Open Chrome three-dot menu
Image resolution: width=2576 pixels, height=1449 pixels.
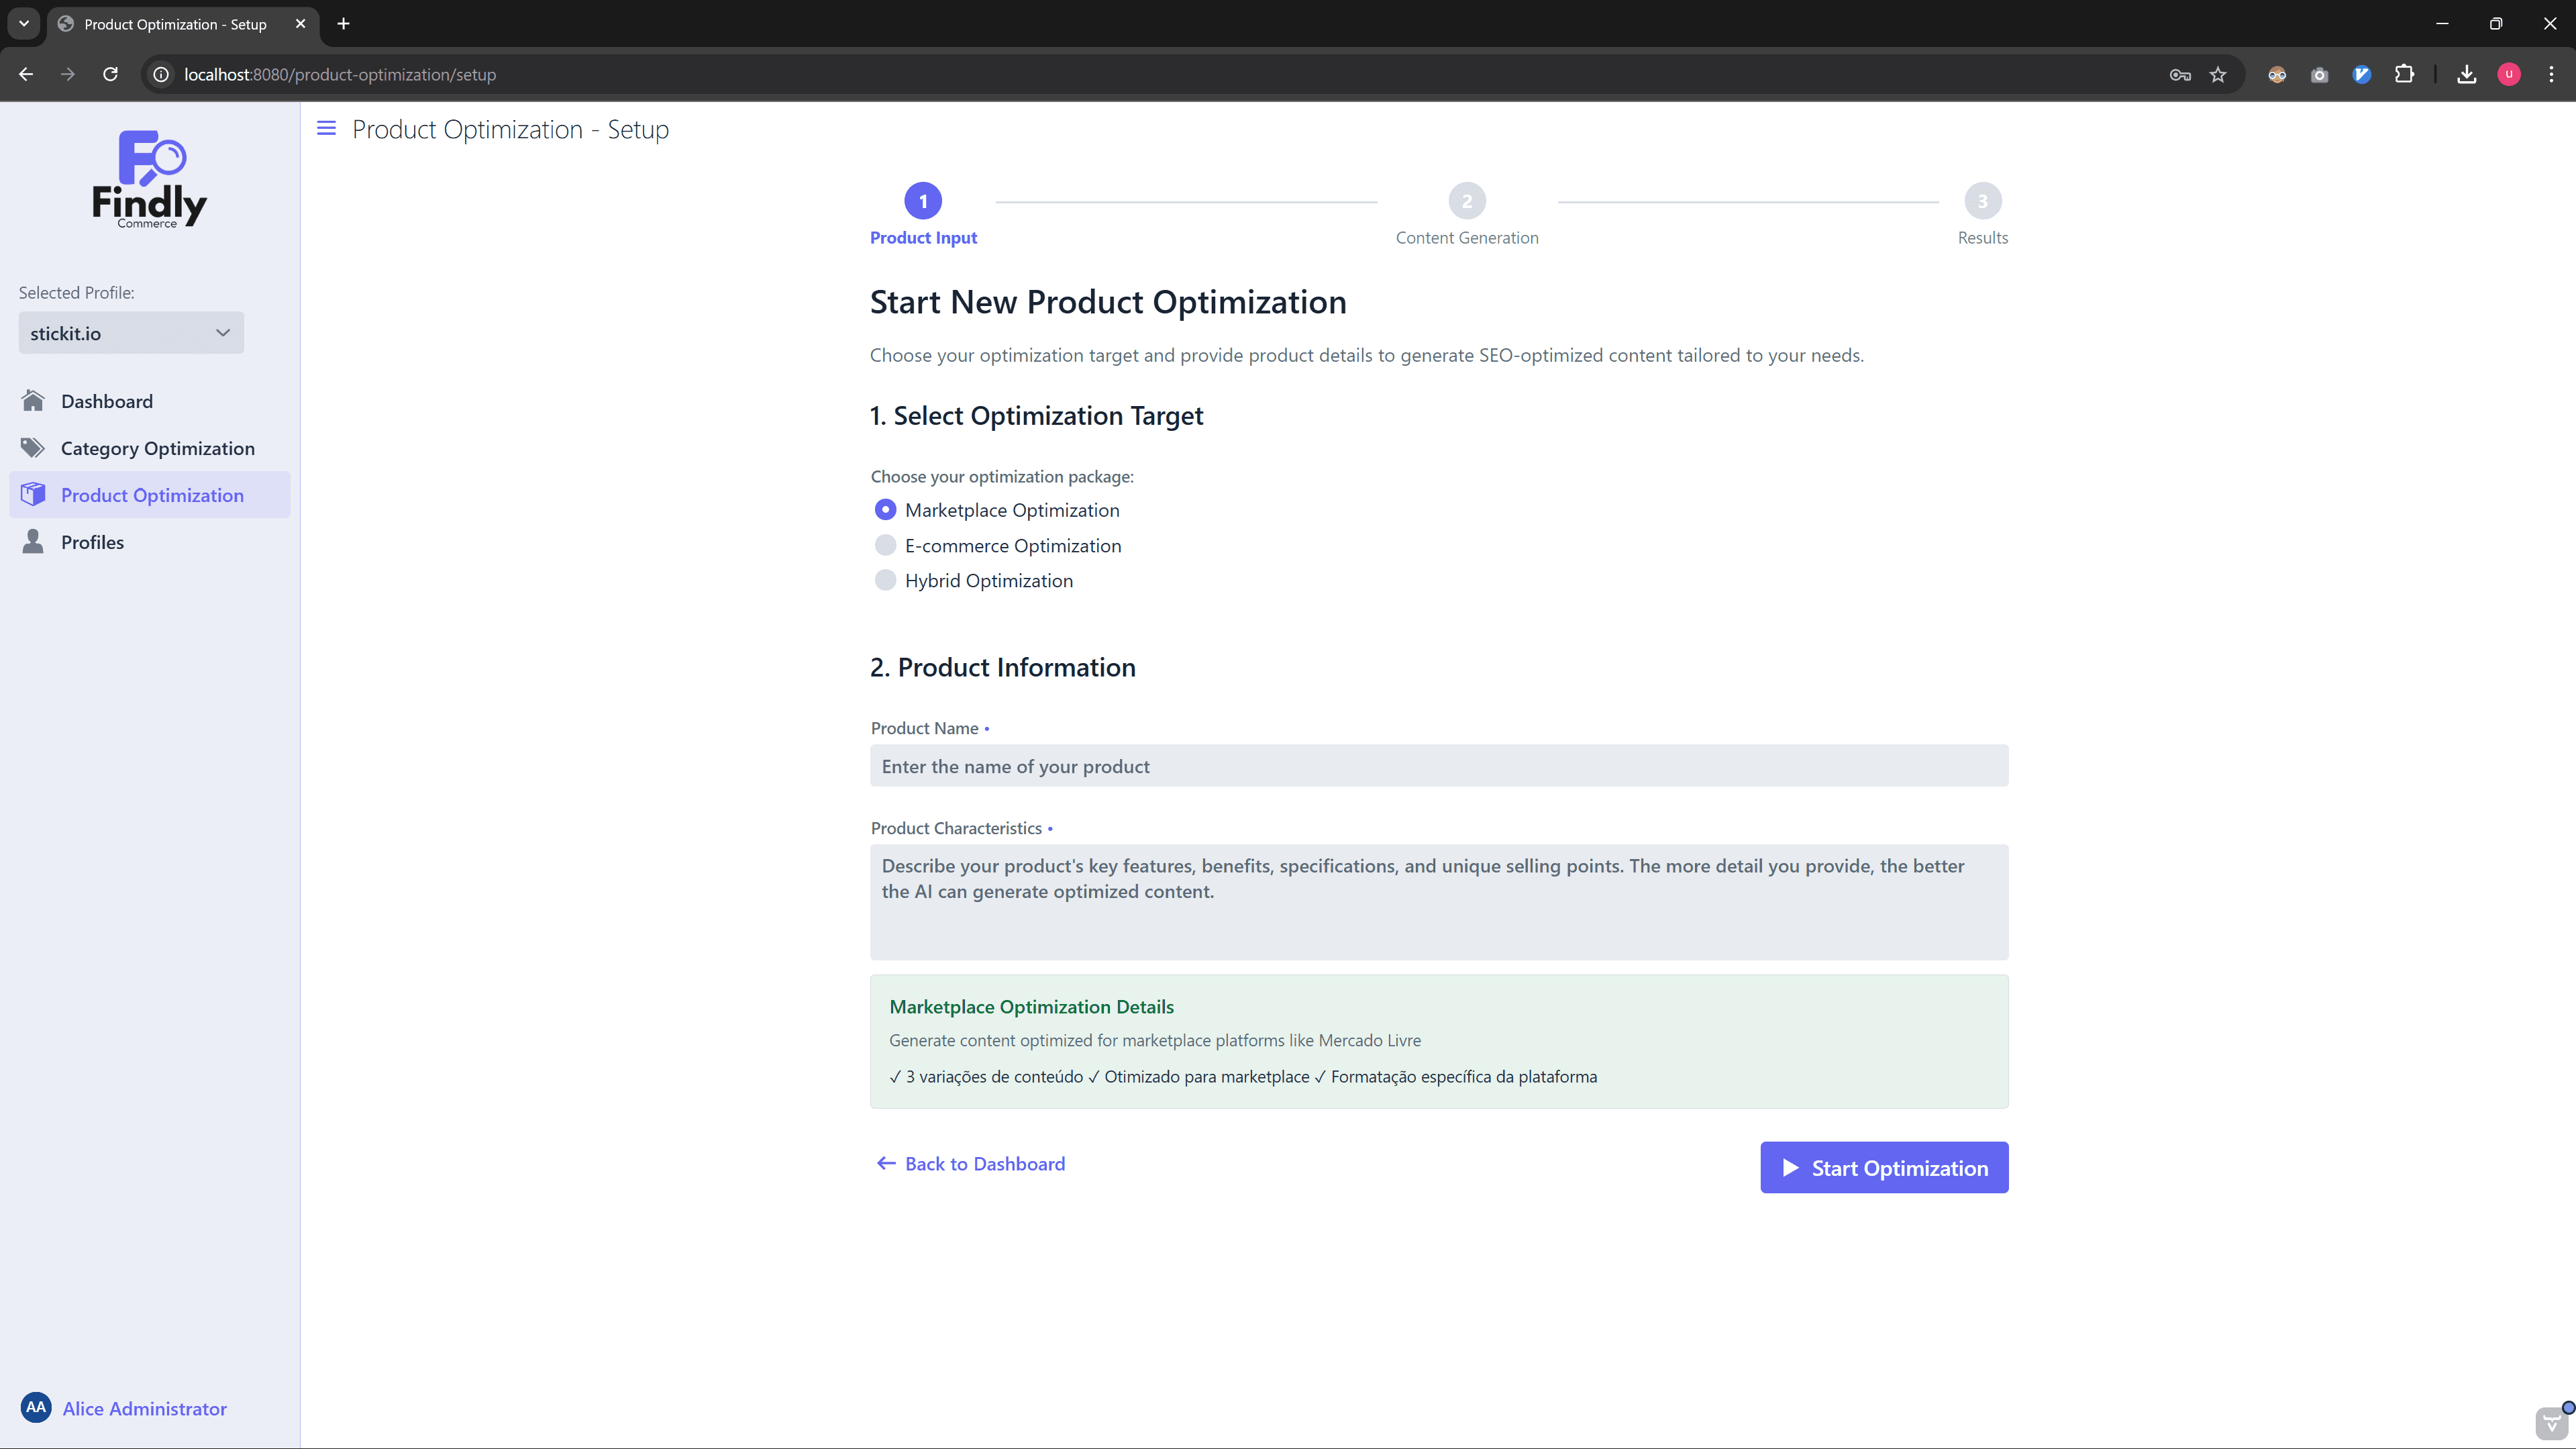point(2551,75)
